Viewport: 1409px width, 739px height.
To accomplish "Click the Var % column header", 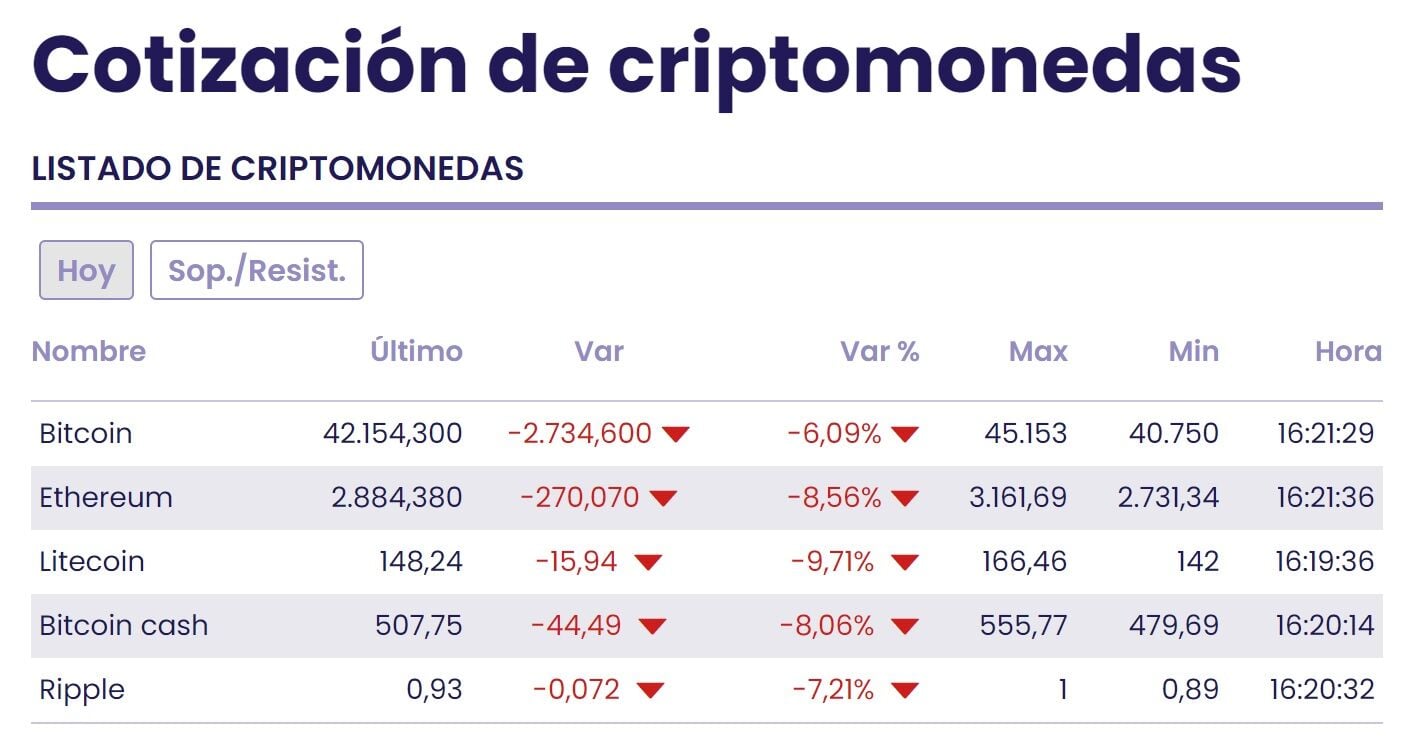I will coord(879,351).
